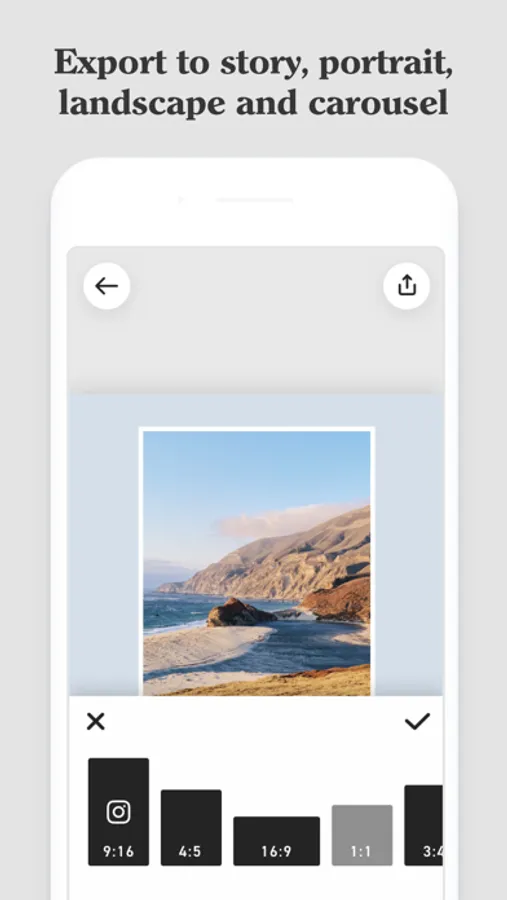Image resolution: width=507 pixels, height=900 pixels.
Task: Open the share export icon
Action: tap(407, 286)
